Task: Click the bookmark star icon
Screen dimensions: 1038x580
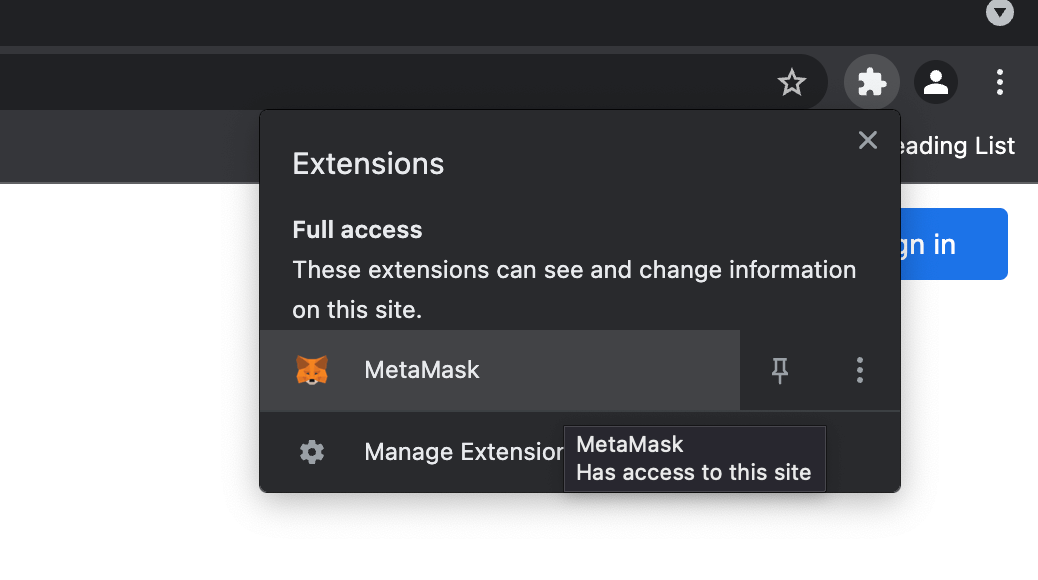Action: [792, 82]
